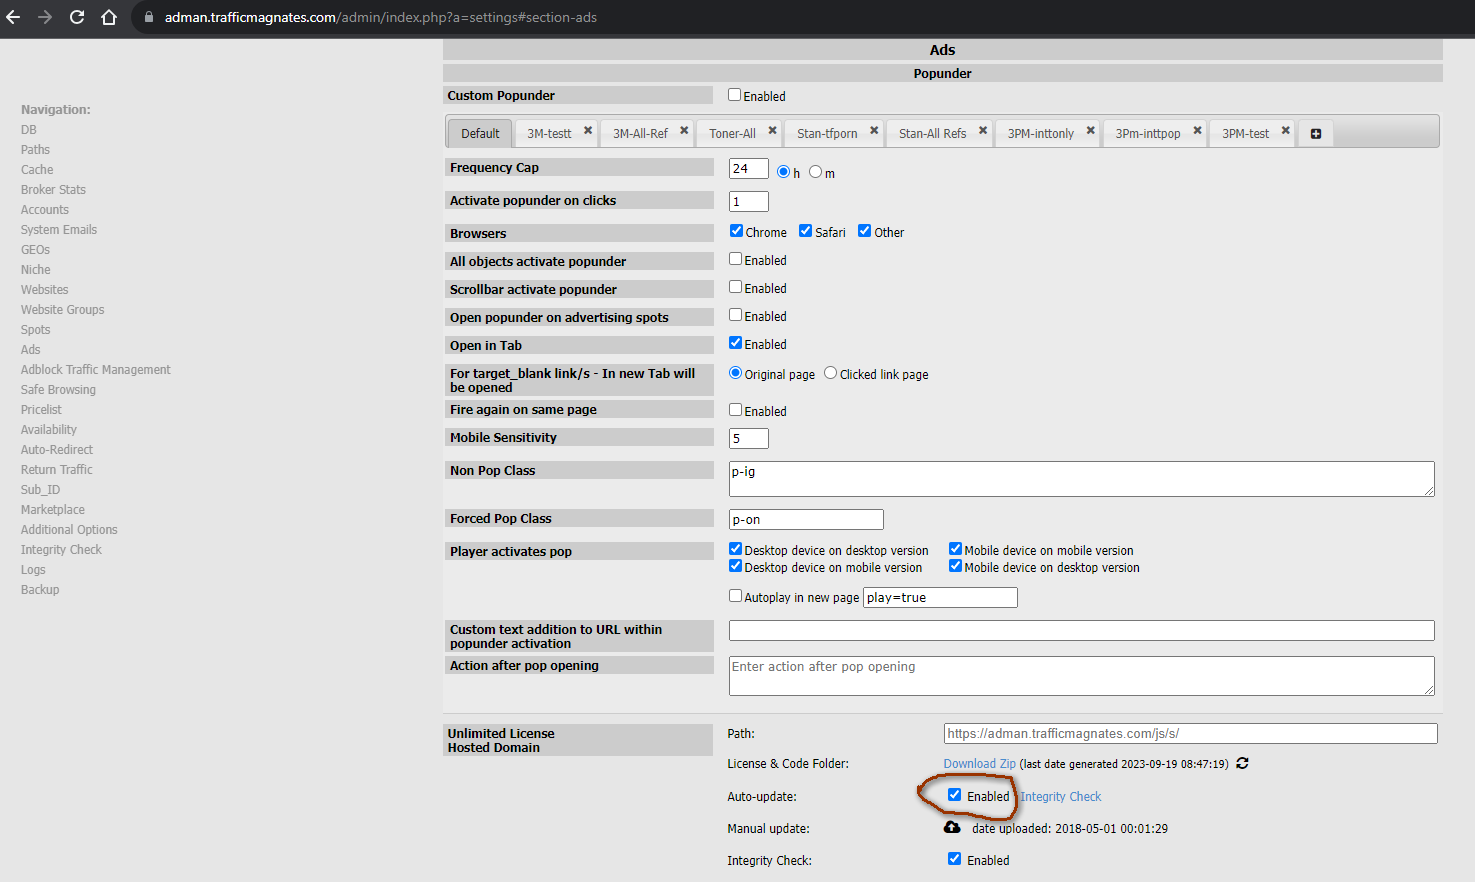This screenshot has width=1475, height=882.
Task: Switch to the Stan-tfporn tab
Action: tap(826, 134)
